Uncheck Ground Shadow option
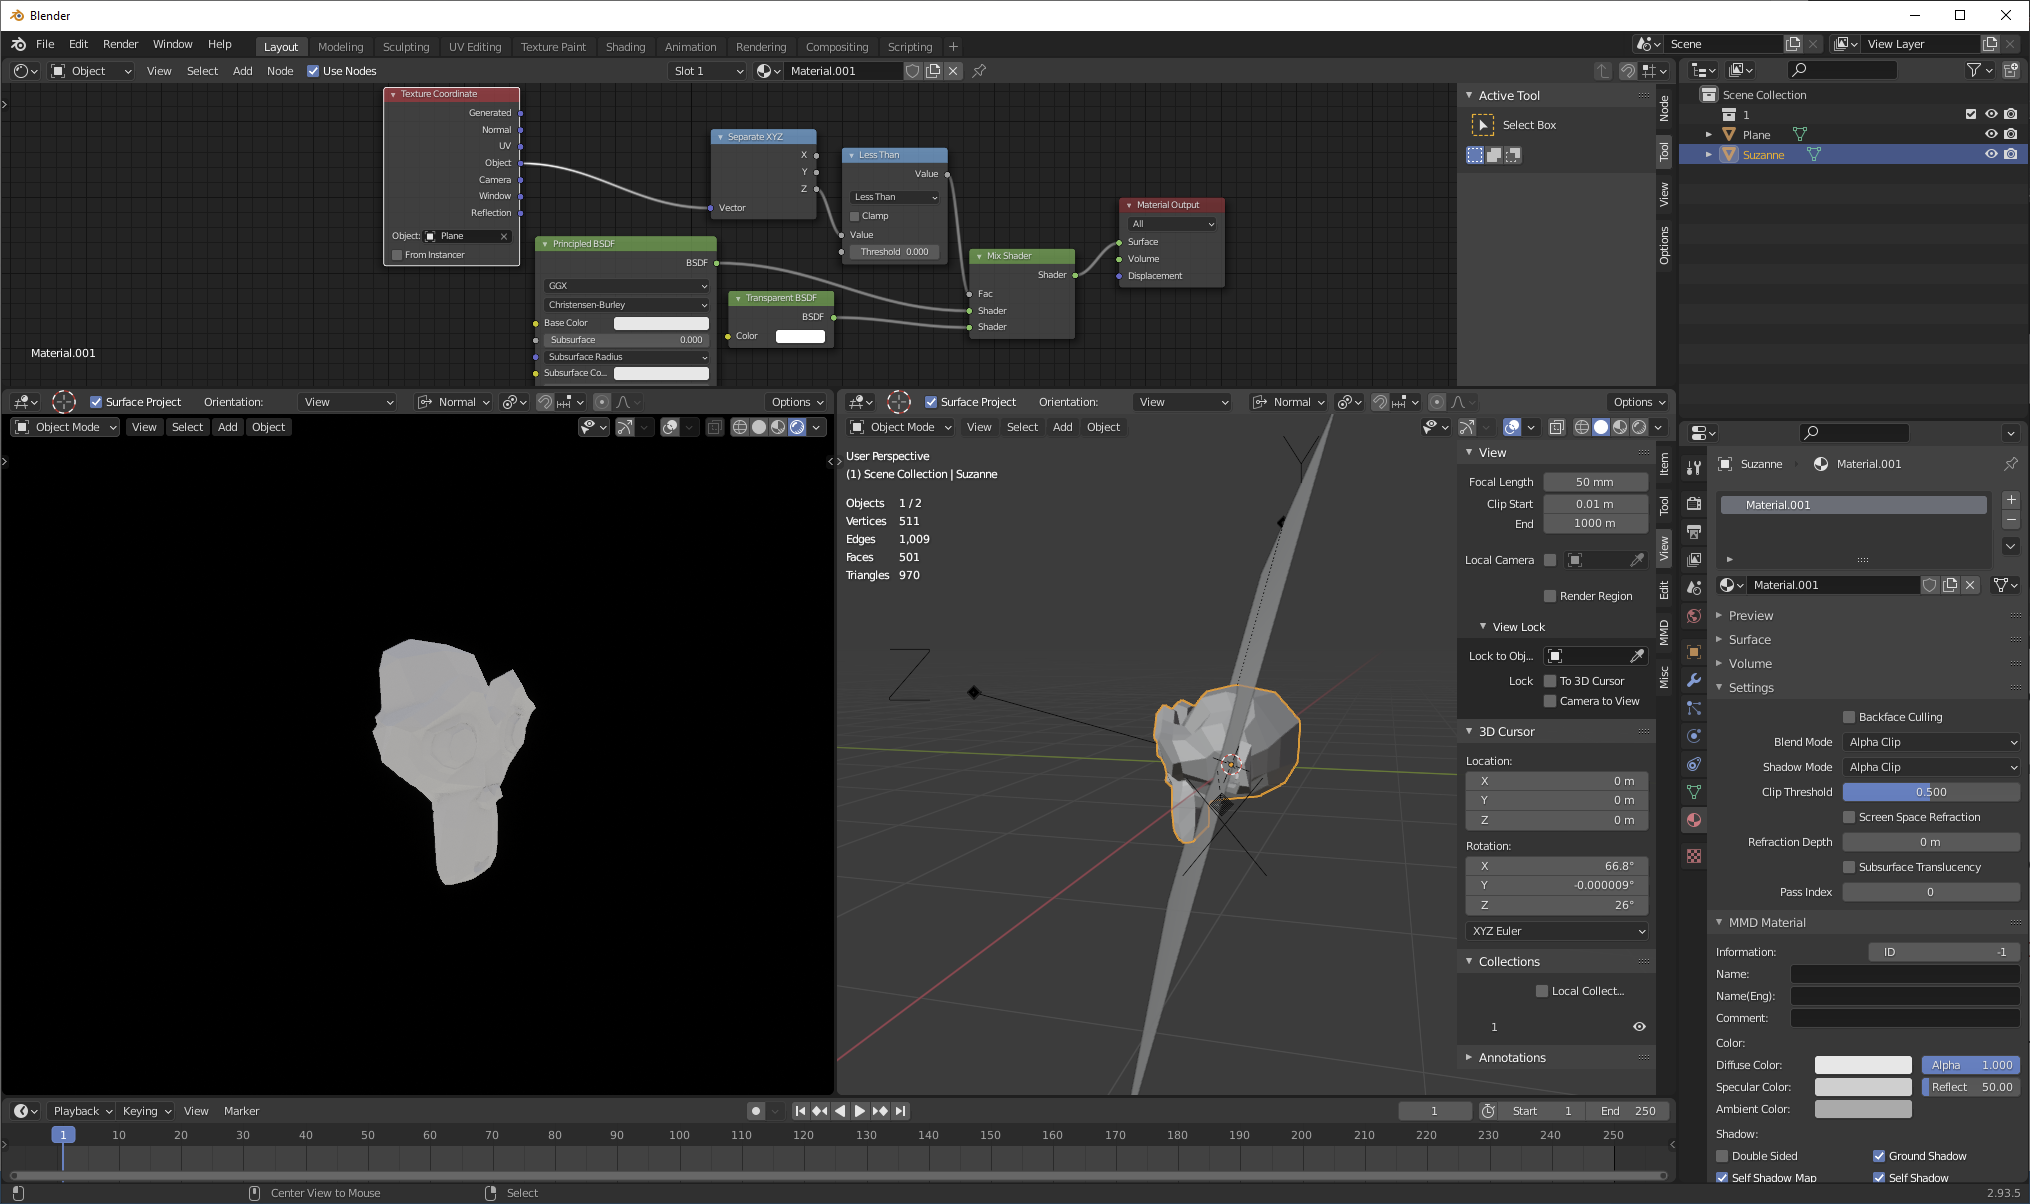Image resolution: width=2030 pixels, height=1204 pixels. point(1879,1156)
